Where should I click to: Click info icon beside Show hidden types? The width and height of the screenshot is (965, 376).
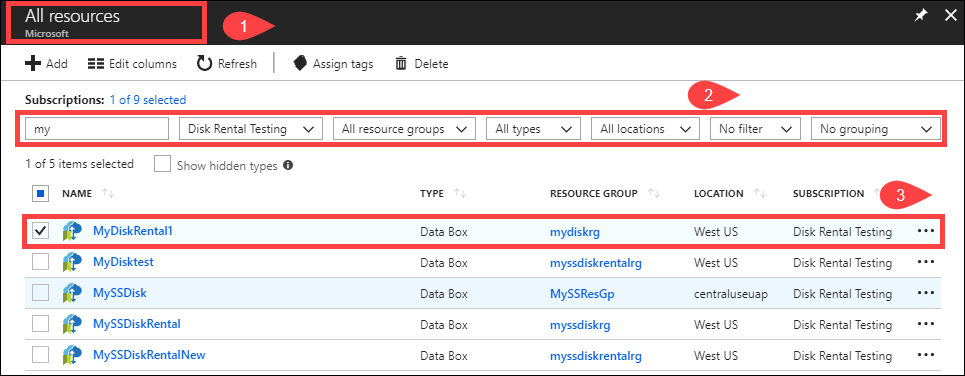coord(287,165)
